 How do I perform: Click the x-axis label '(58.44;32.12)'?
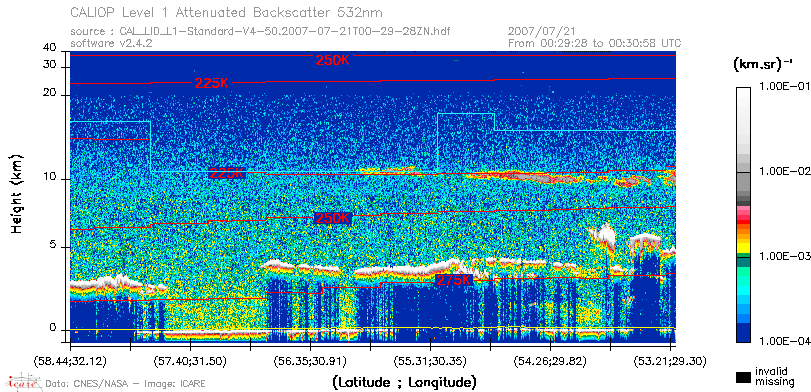point(70,361)
